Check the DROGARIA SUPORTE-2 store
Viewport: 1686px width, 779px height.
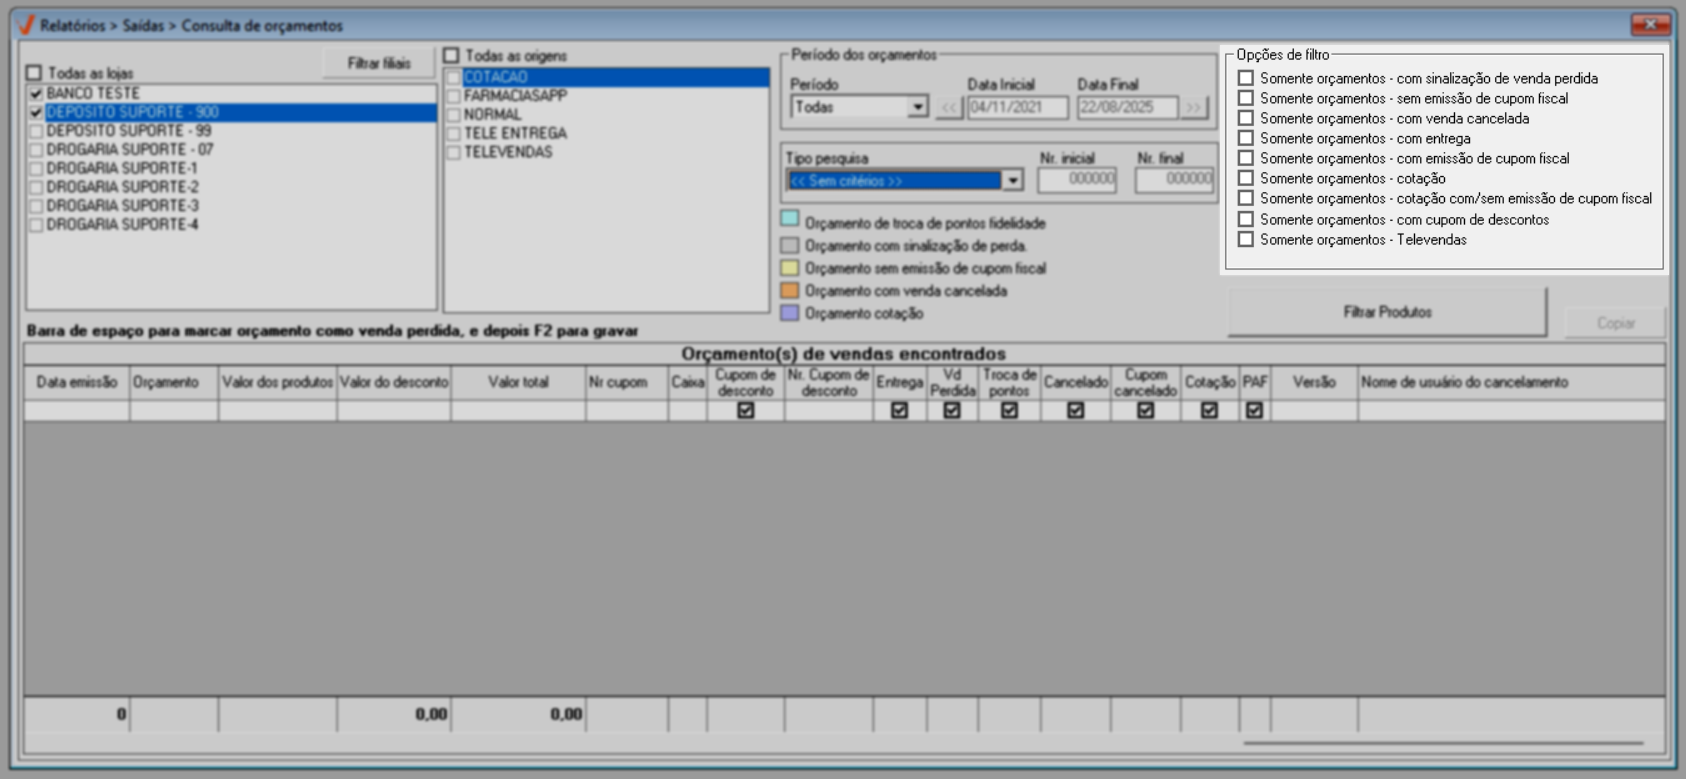[x=36, y=187]
